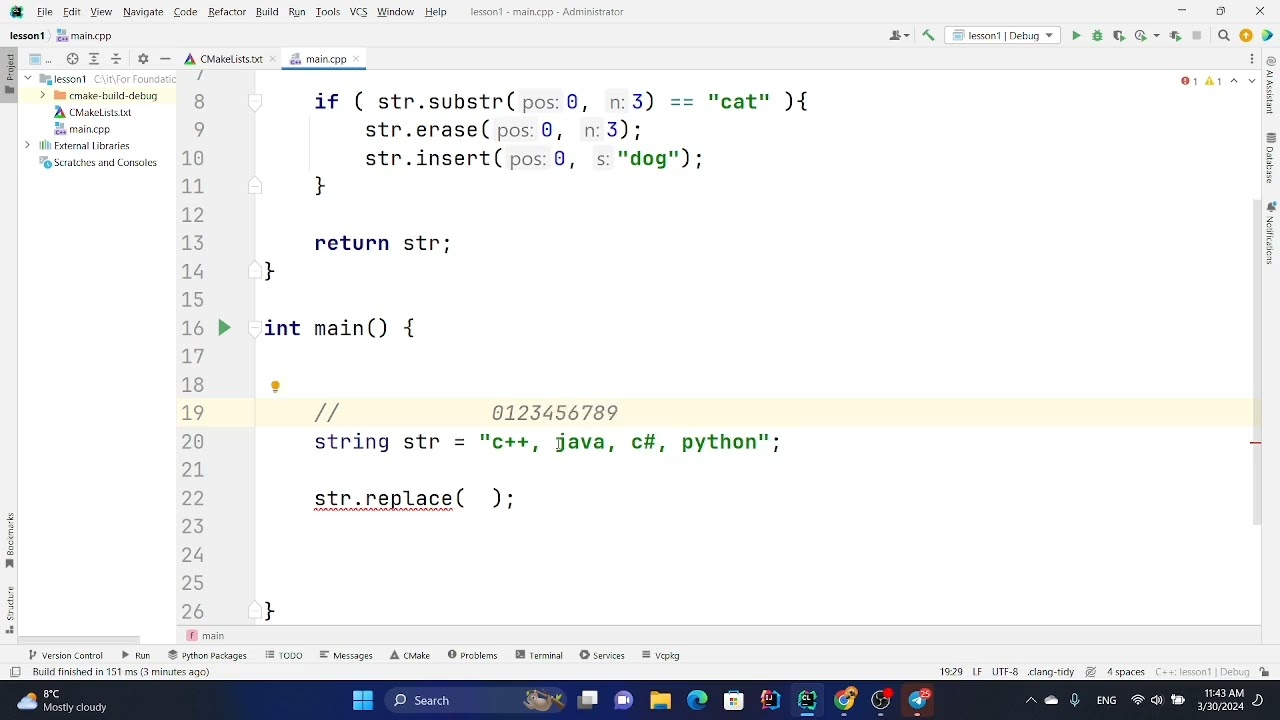Click Expand All in Project panel
This screenshot has height=720, width=1280.
tap(94, 59)
